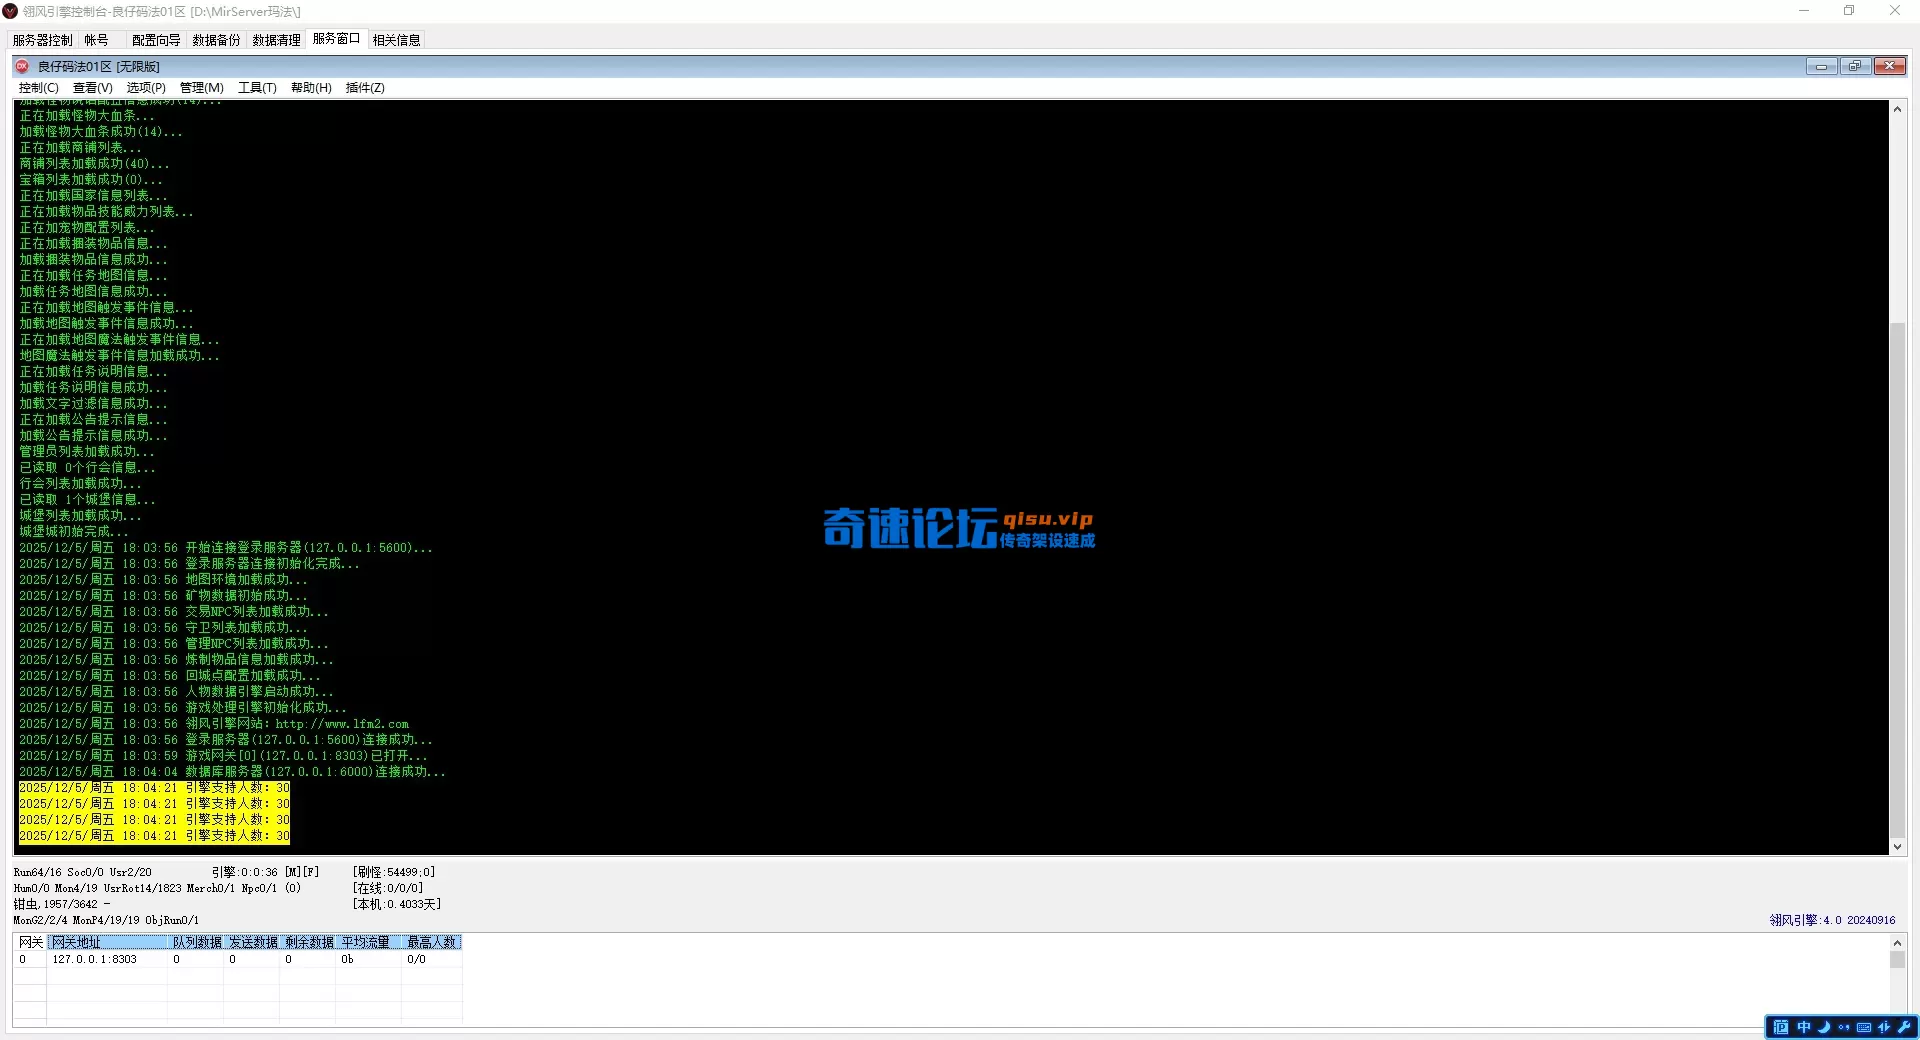Switch to the 数据备份 tab
The image size is (1920, 1040).
(x=216, y=40)
